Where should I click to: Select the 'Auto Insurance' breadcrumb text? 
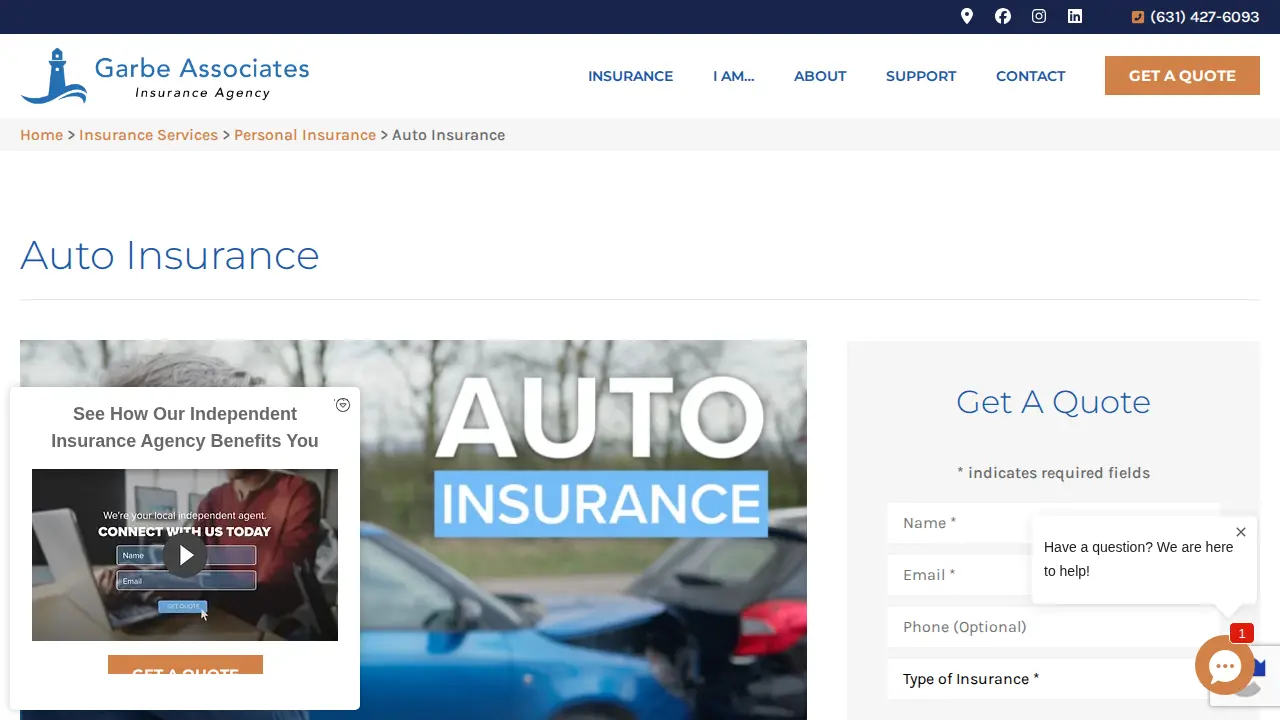[448, 135]
